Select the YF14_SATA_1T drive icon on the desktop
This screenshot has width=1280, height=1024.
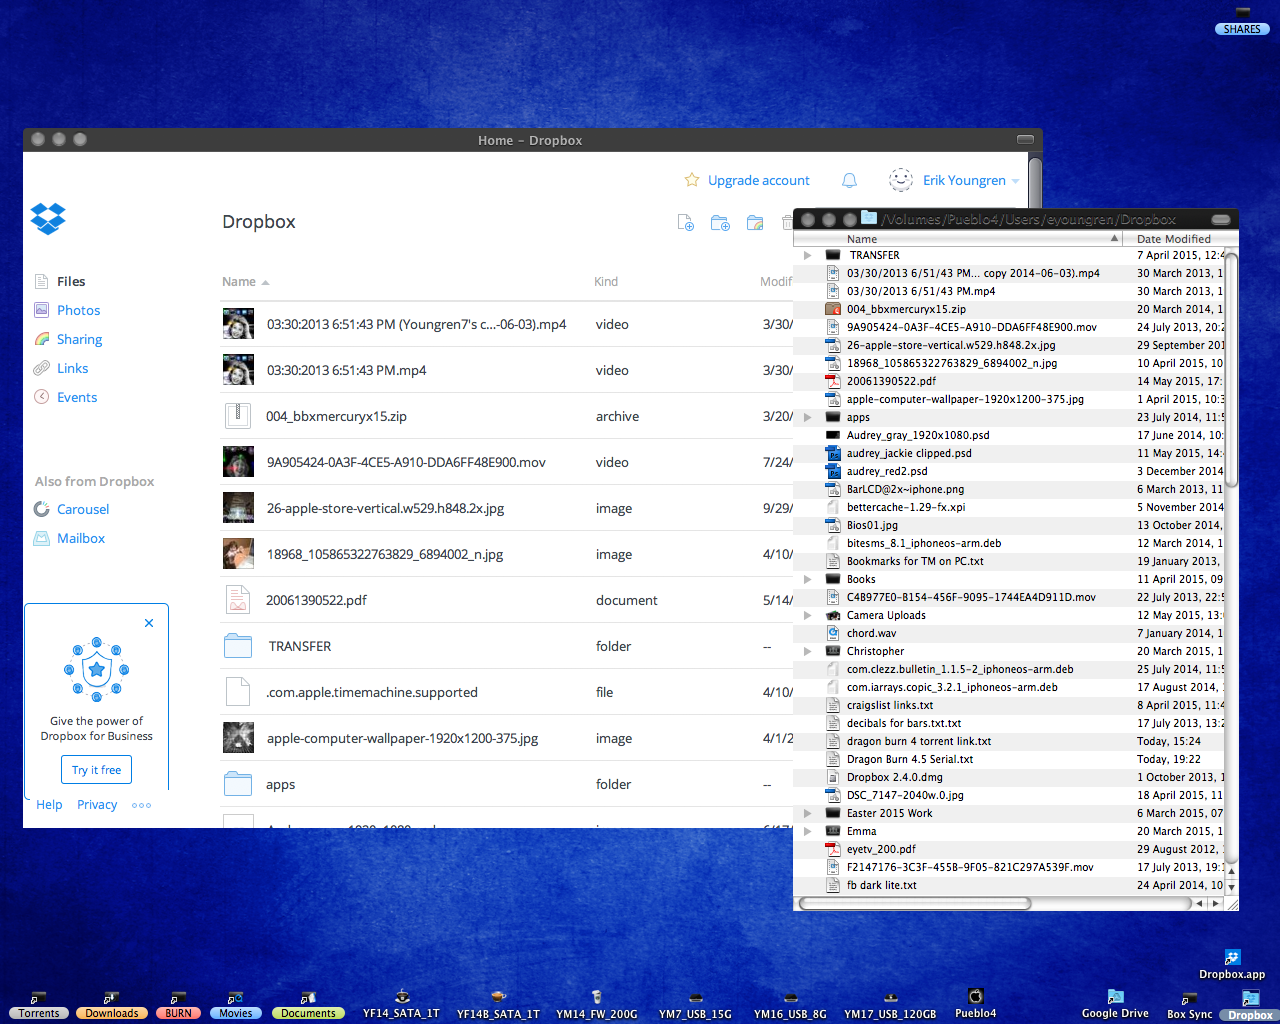[401, 996]
